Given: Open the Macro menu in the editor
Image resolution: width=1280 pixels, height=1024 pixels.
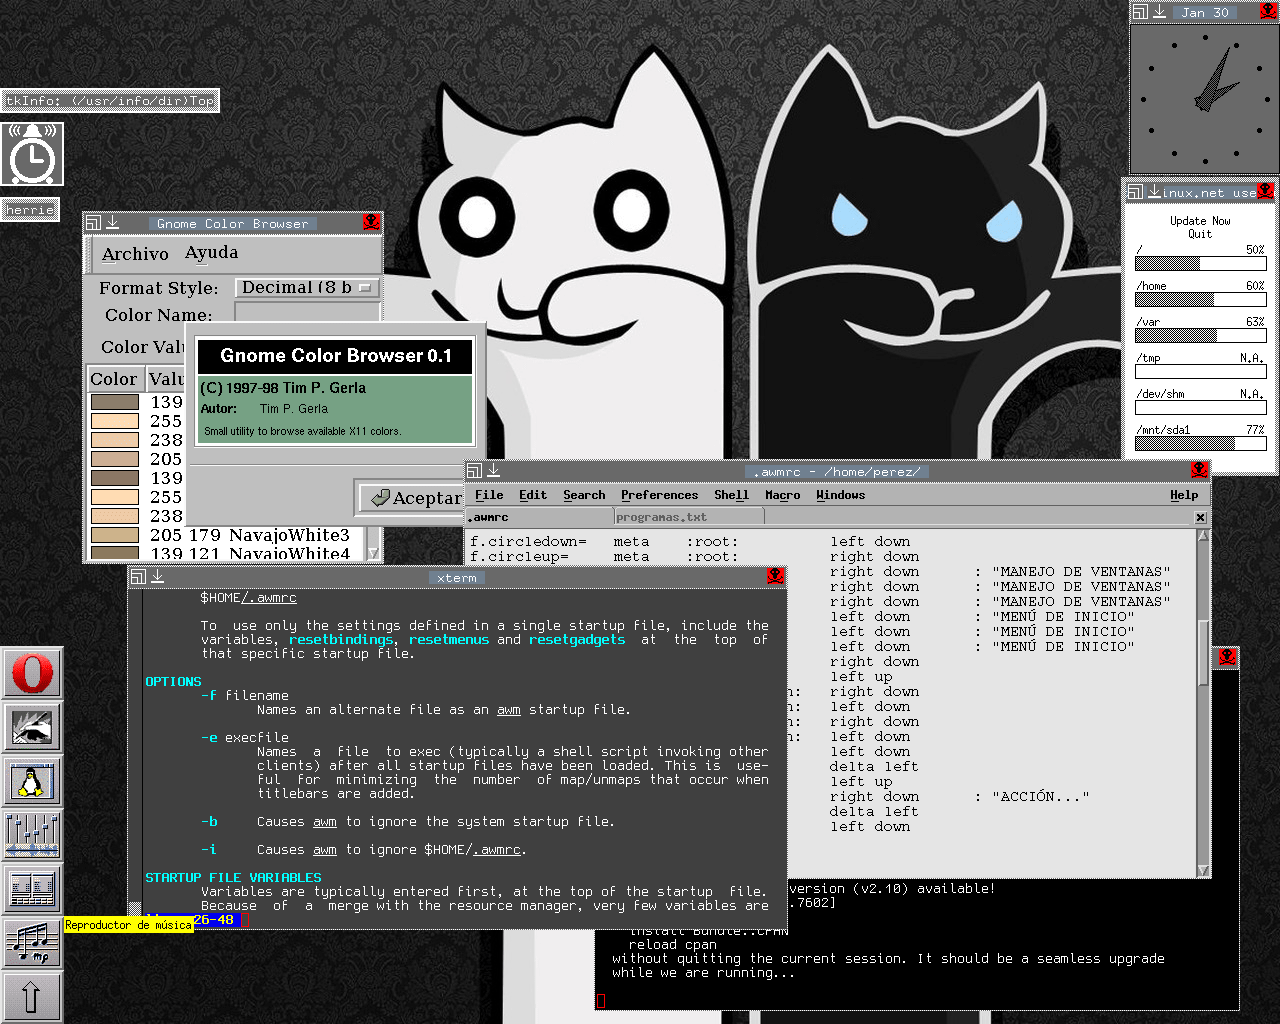Looking at the screenshot, I should [782, 495].
